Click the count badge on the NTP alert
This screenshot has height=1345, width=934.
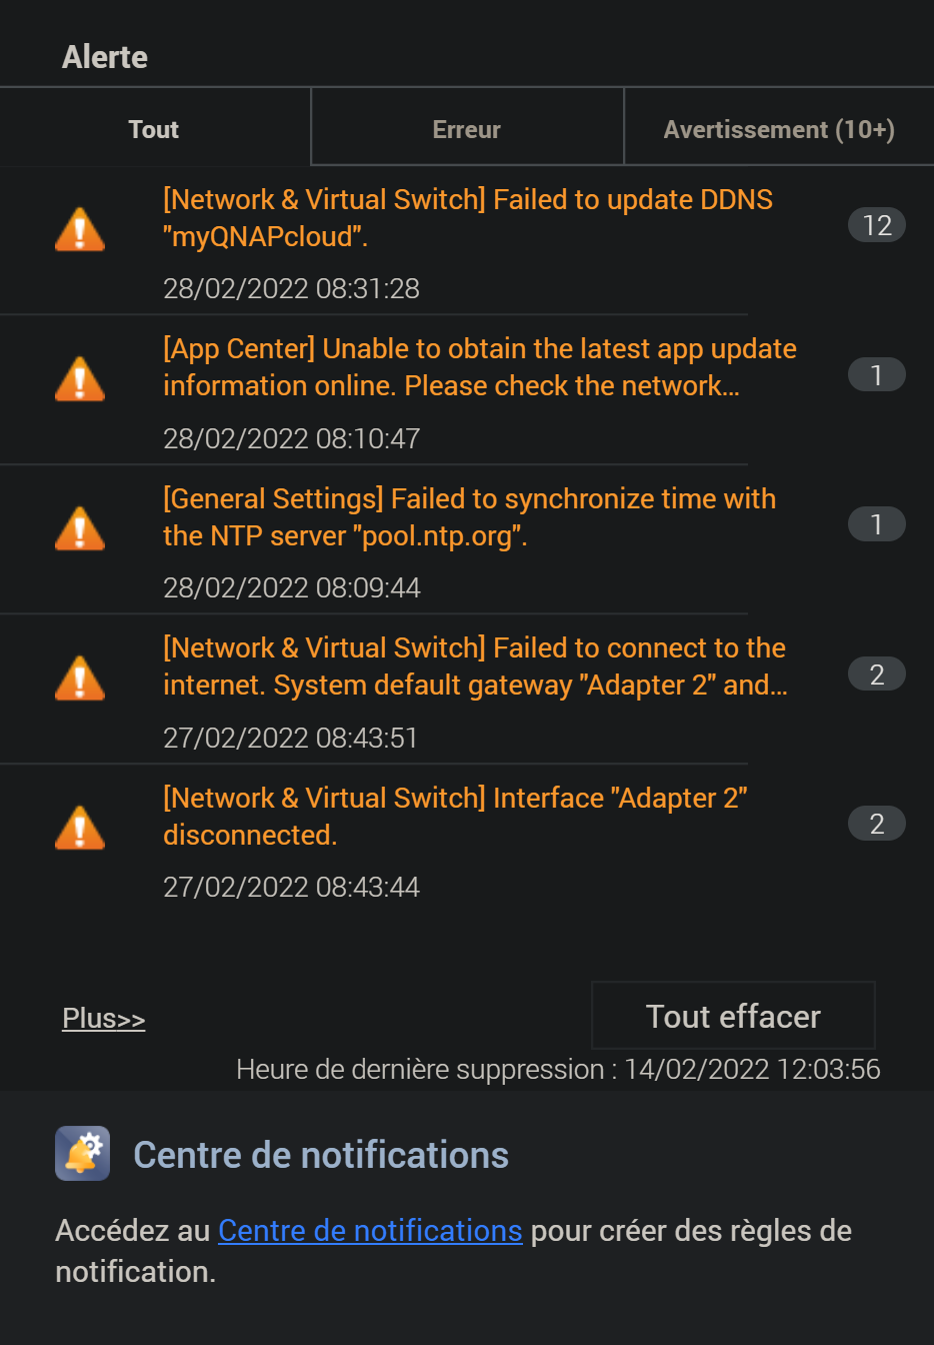click(876, 524)
